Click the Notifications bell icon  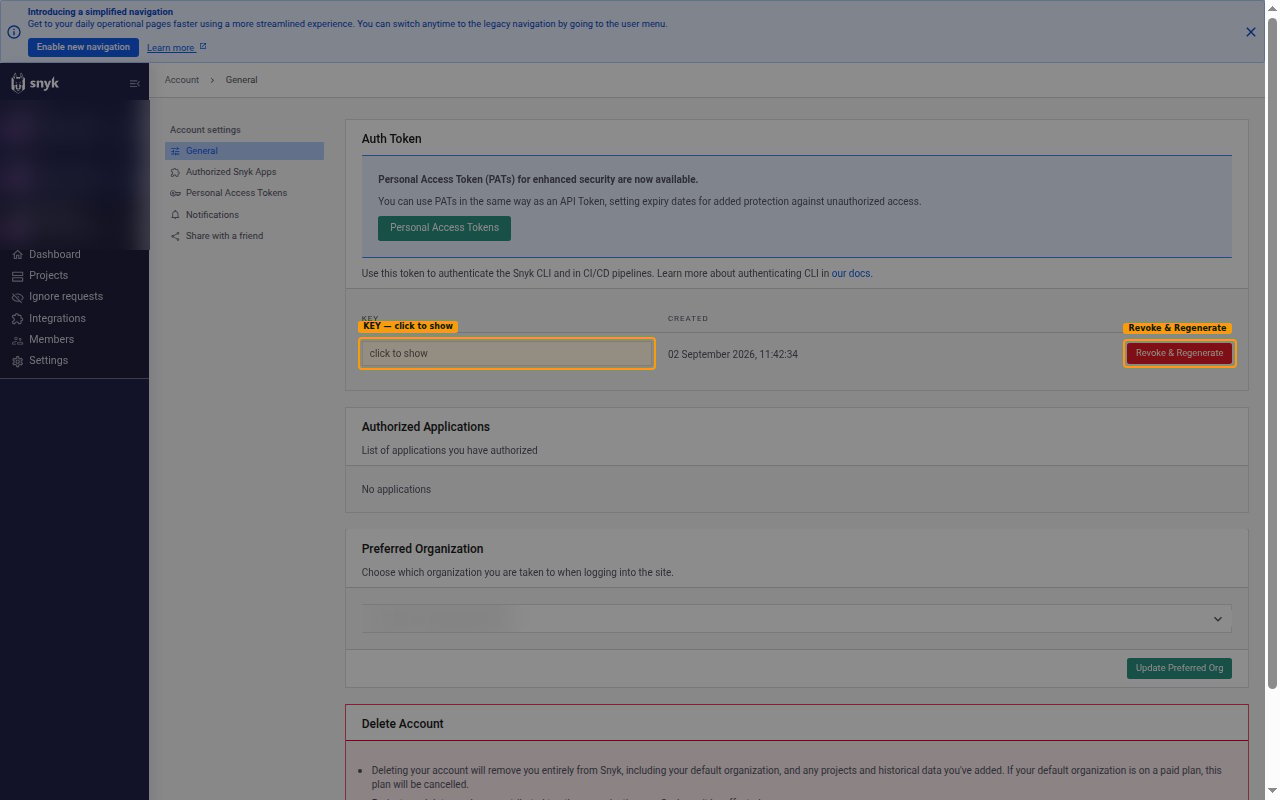click(x=175, y=215)
